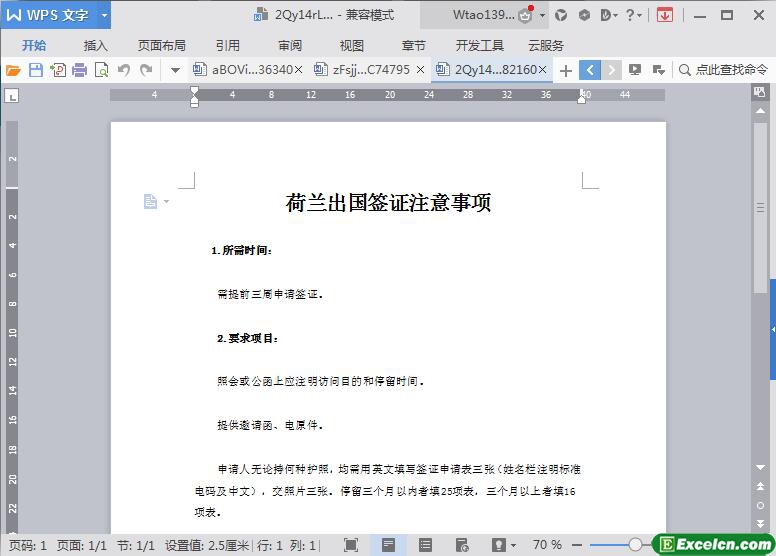Viewport: 776px width, 556px height.
Task: Go to the previous document tab arrow
Action: pyautogui.click(x=590, y=70)
